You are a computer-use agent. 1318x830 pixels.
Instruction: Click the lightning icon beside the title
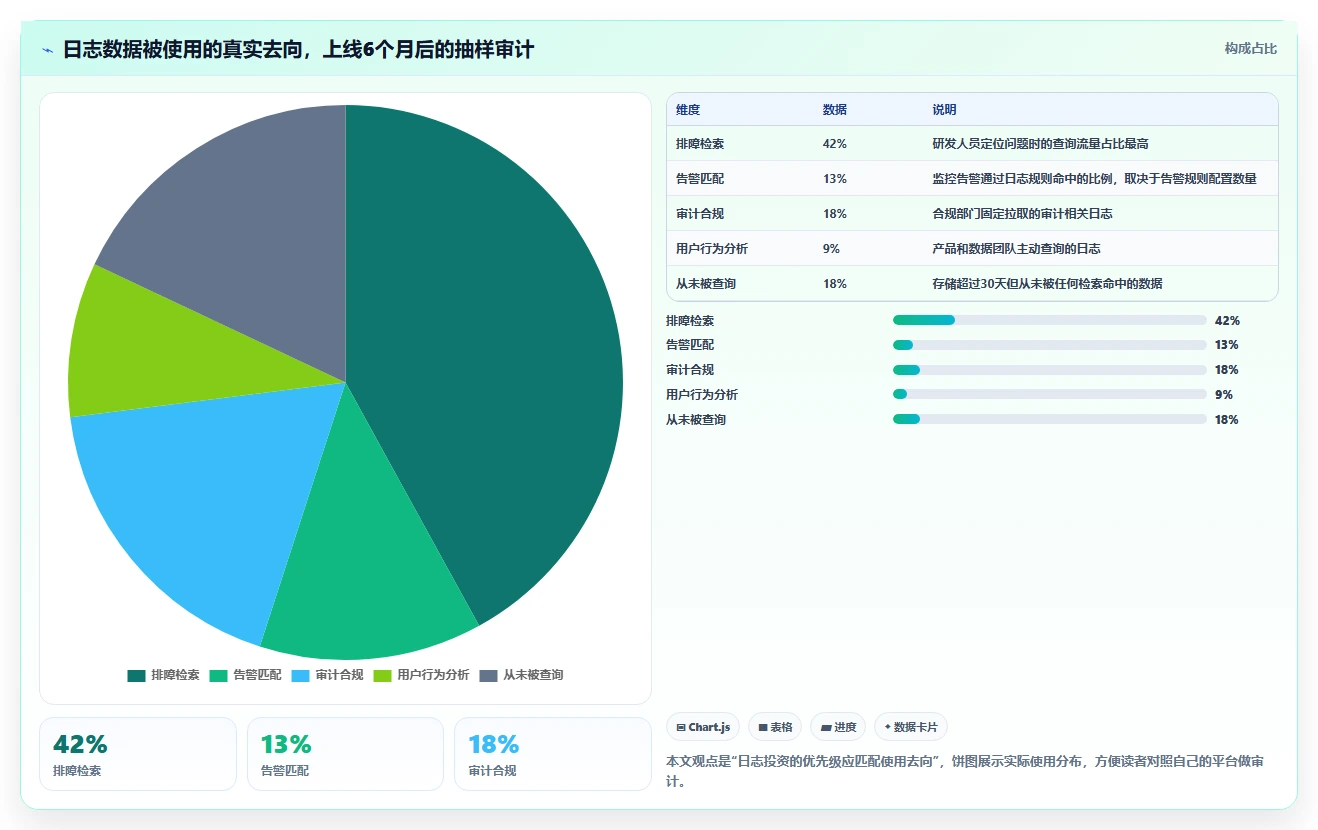coord(47,50)
